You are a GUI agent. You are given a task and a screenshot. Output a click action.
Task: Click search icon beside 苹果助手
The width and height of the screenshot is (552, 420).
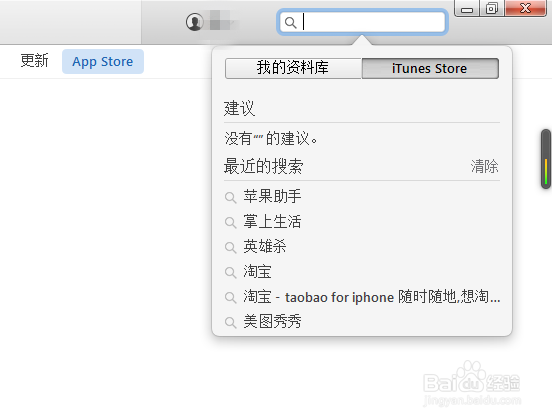point(230,197)
